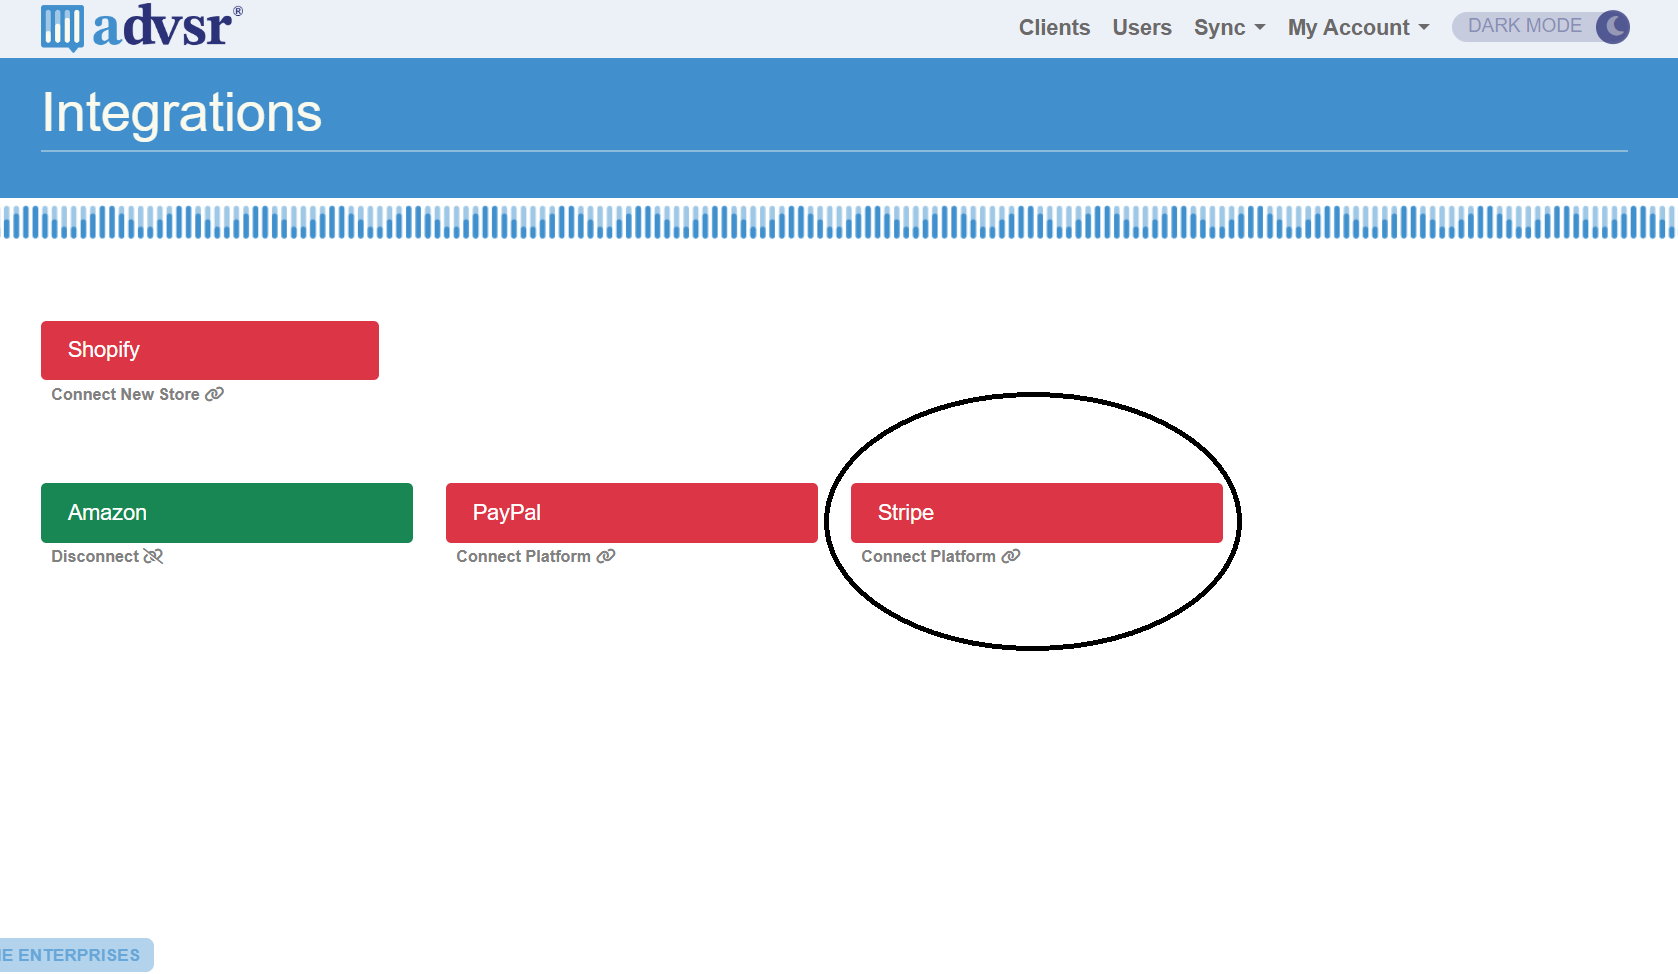This screenshot has width=1678, height=974.
Task: Select the green Amazon integration button
Action: (227, 513)
